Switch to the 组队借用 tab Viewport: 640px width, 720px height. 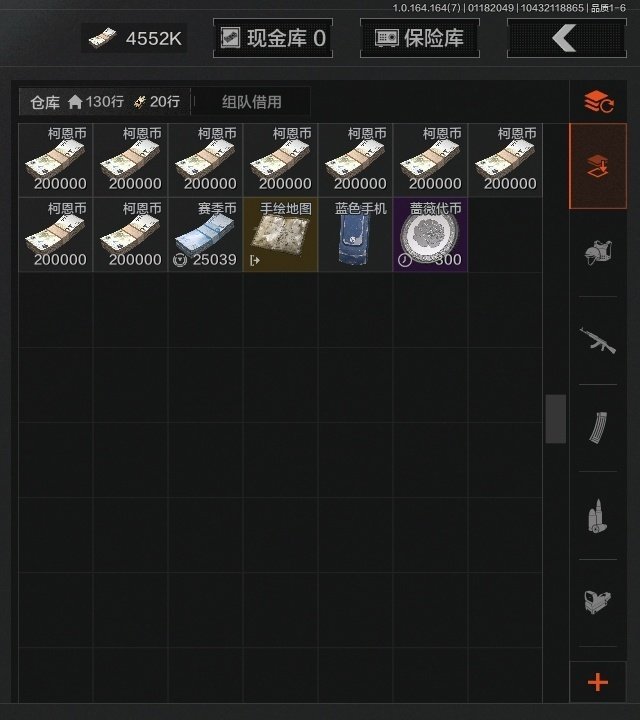pos(251,101)
